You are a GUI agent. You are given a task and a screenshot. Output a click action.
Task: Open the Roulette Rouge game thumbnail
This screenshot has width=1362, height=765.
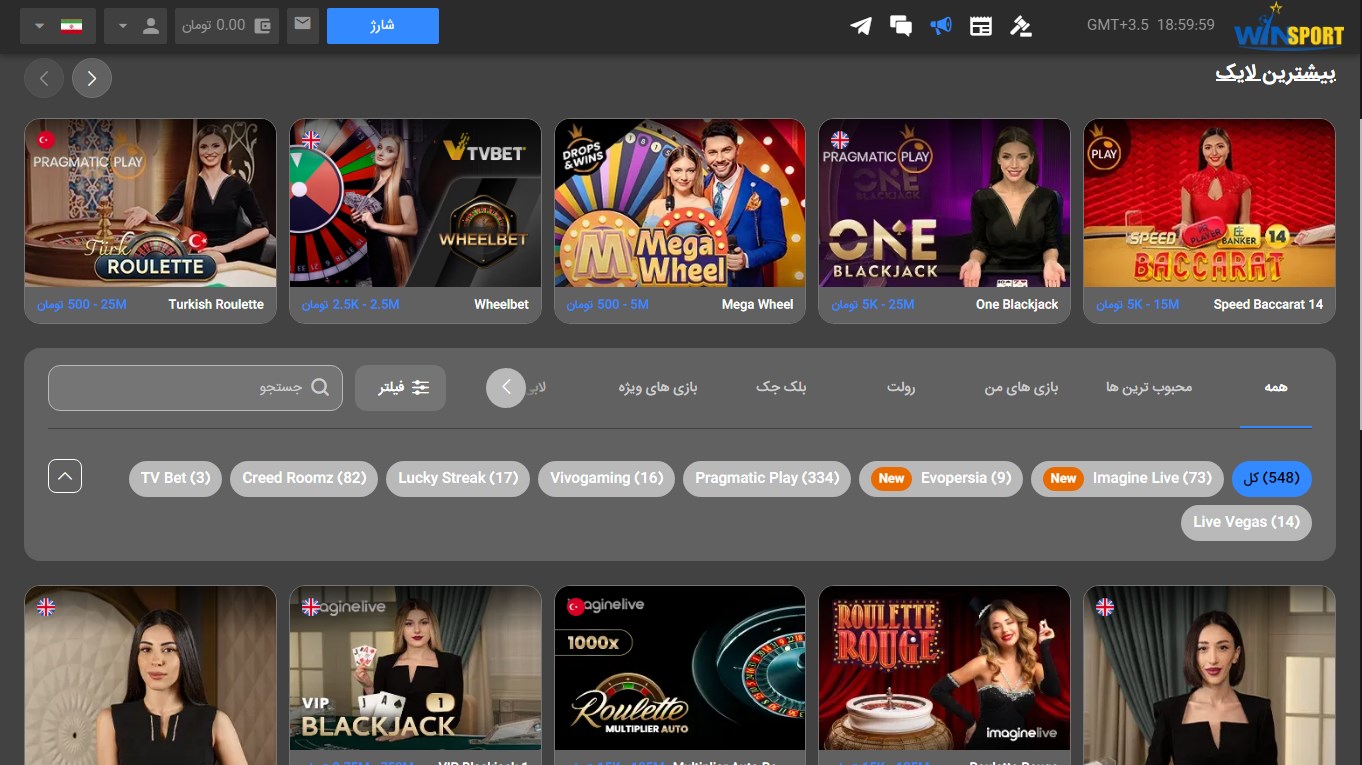(x=944, y=668)
